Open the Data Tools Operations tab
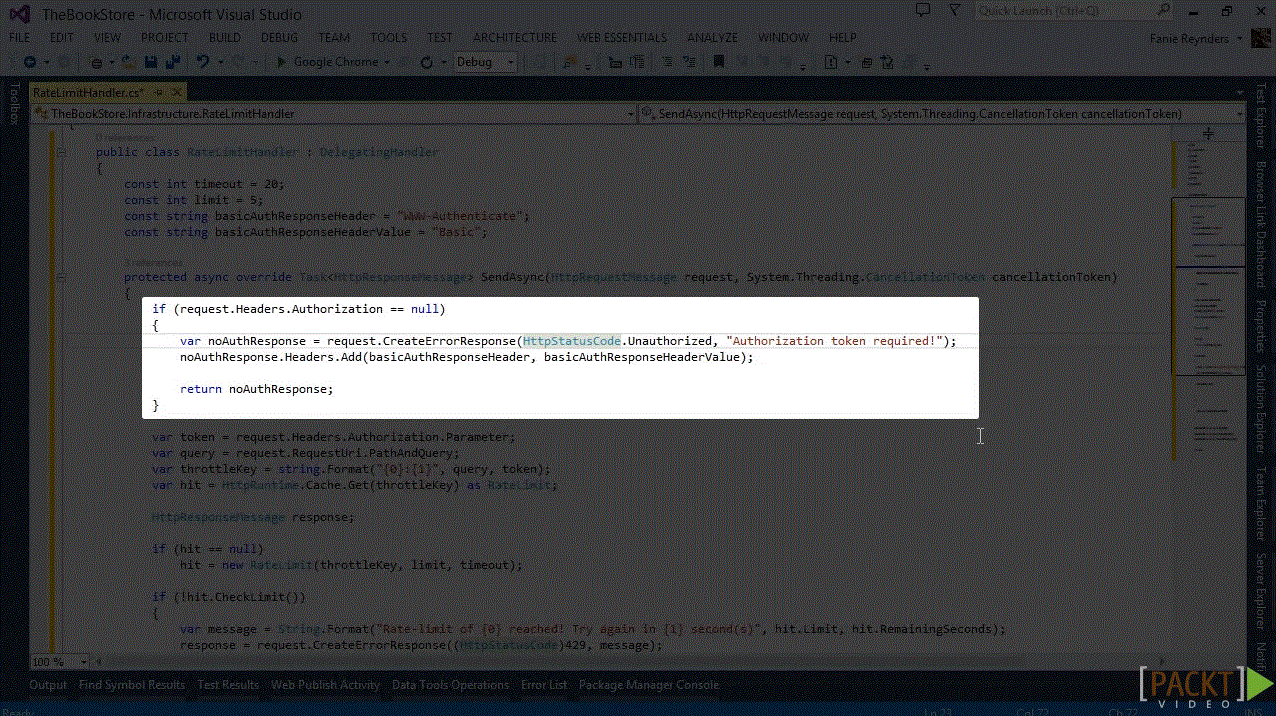 (x=450, y=685)
